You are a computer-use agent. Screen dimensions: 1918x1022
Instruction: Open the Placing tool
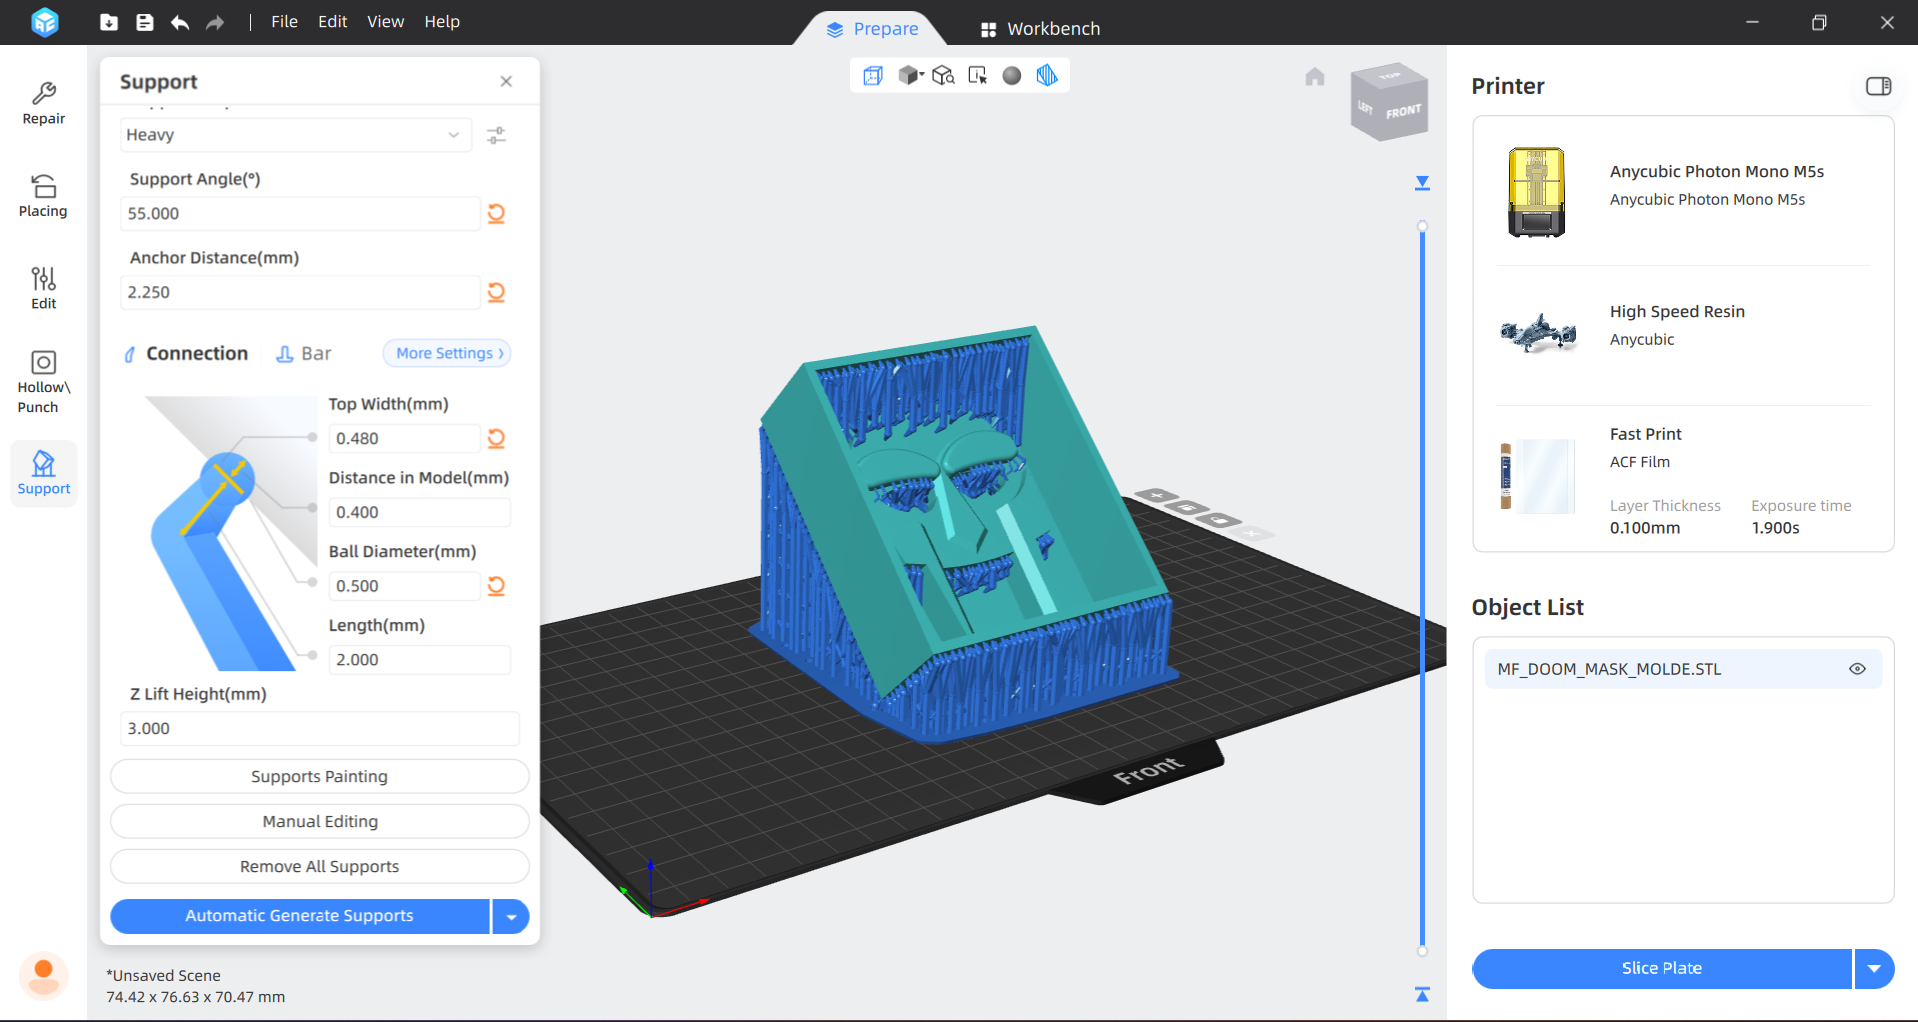pyautogui.click(x=43, y=196)
